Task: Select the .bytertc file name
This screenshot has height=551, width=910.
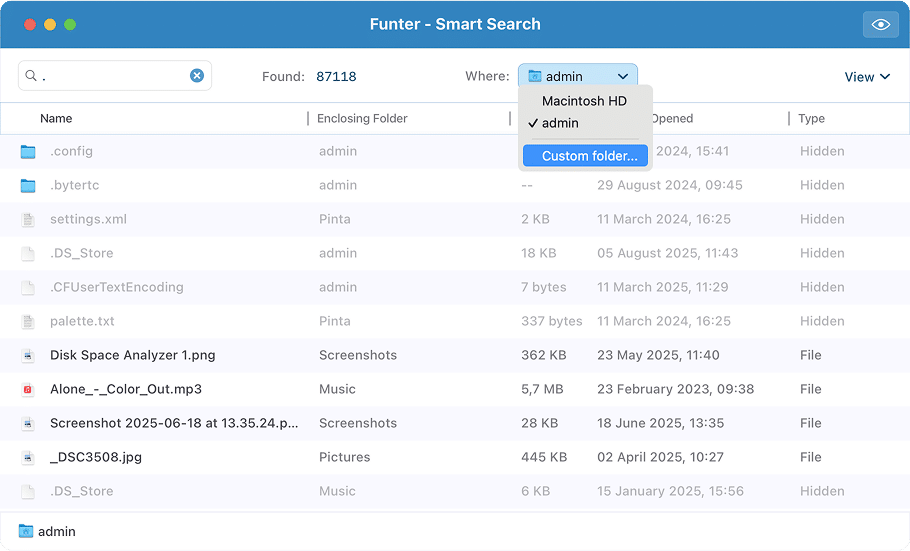Action: click(75, 185)
